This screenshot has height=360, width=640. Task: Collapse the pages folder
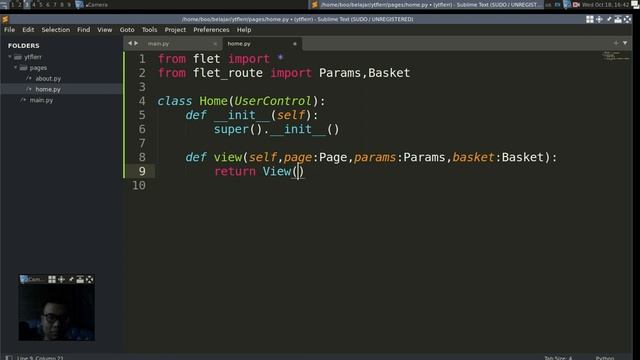coord(16,68)
